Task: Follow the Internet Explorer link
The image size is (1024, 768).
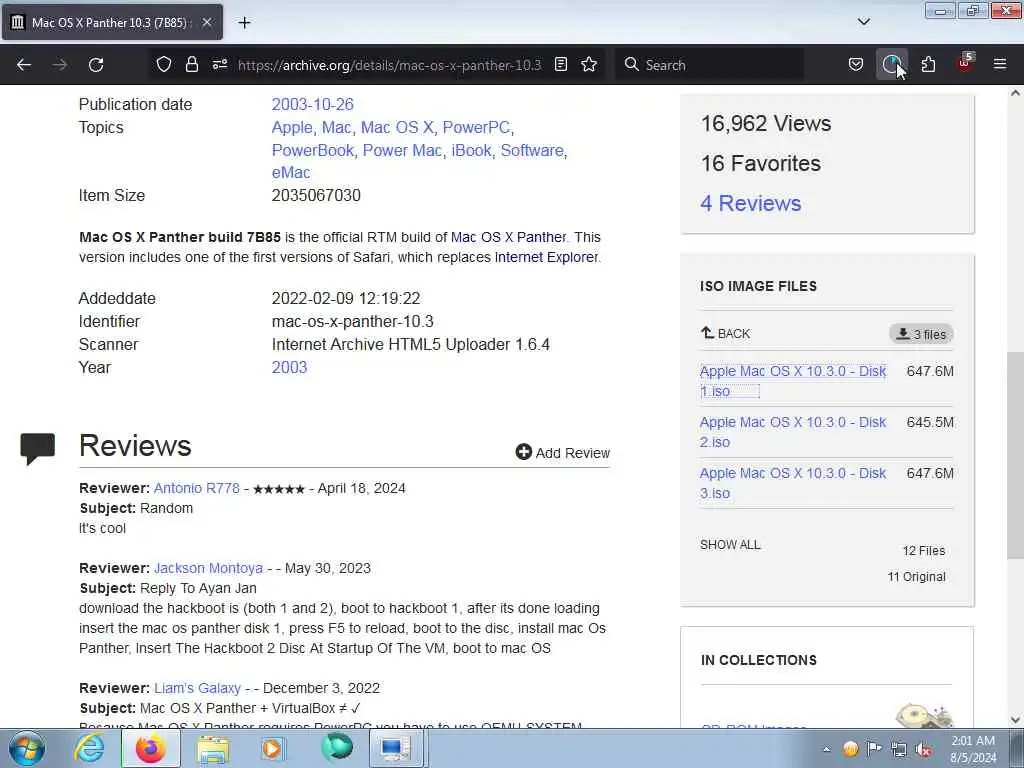Action: pos(546,257)
